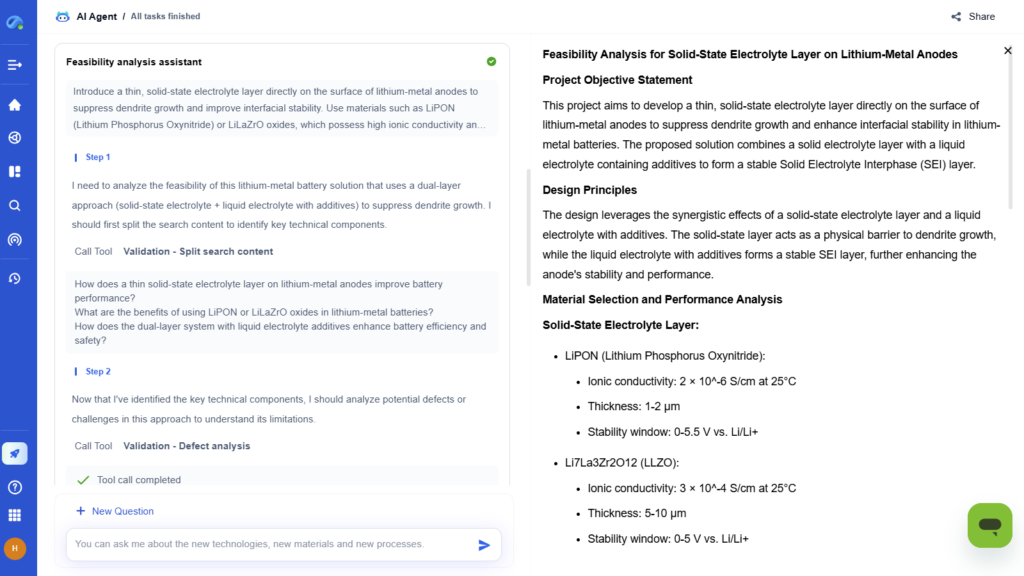
Task: Select the highlighted rocket icon in sidebar
Action: pos(14,453)
